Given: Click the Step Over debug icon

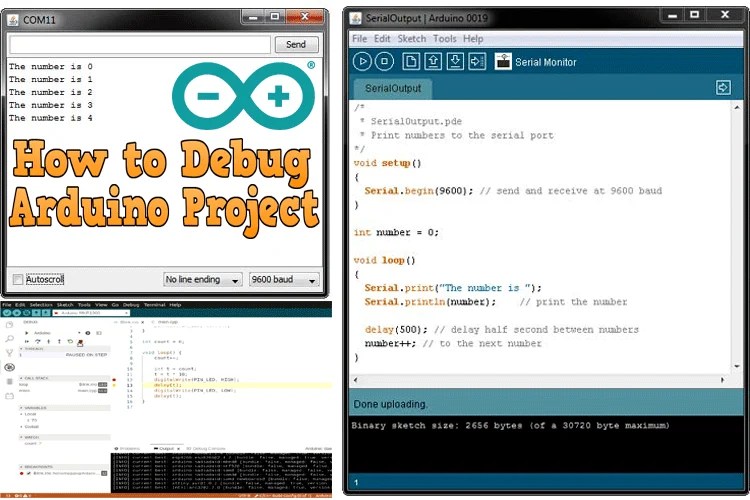Looking at the screenshot, I should (38, 341).
